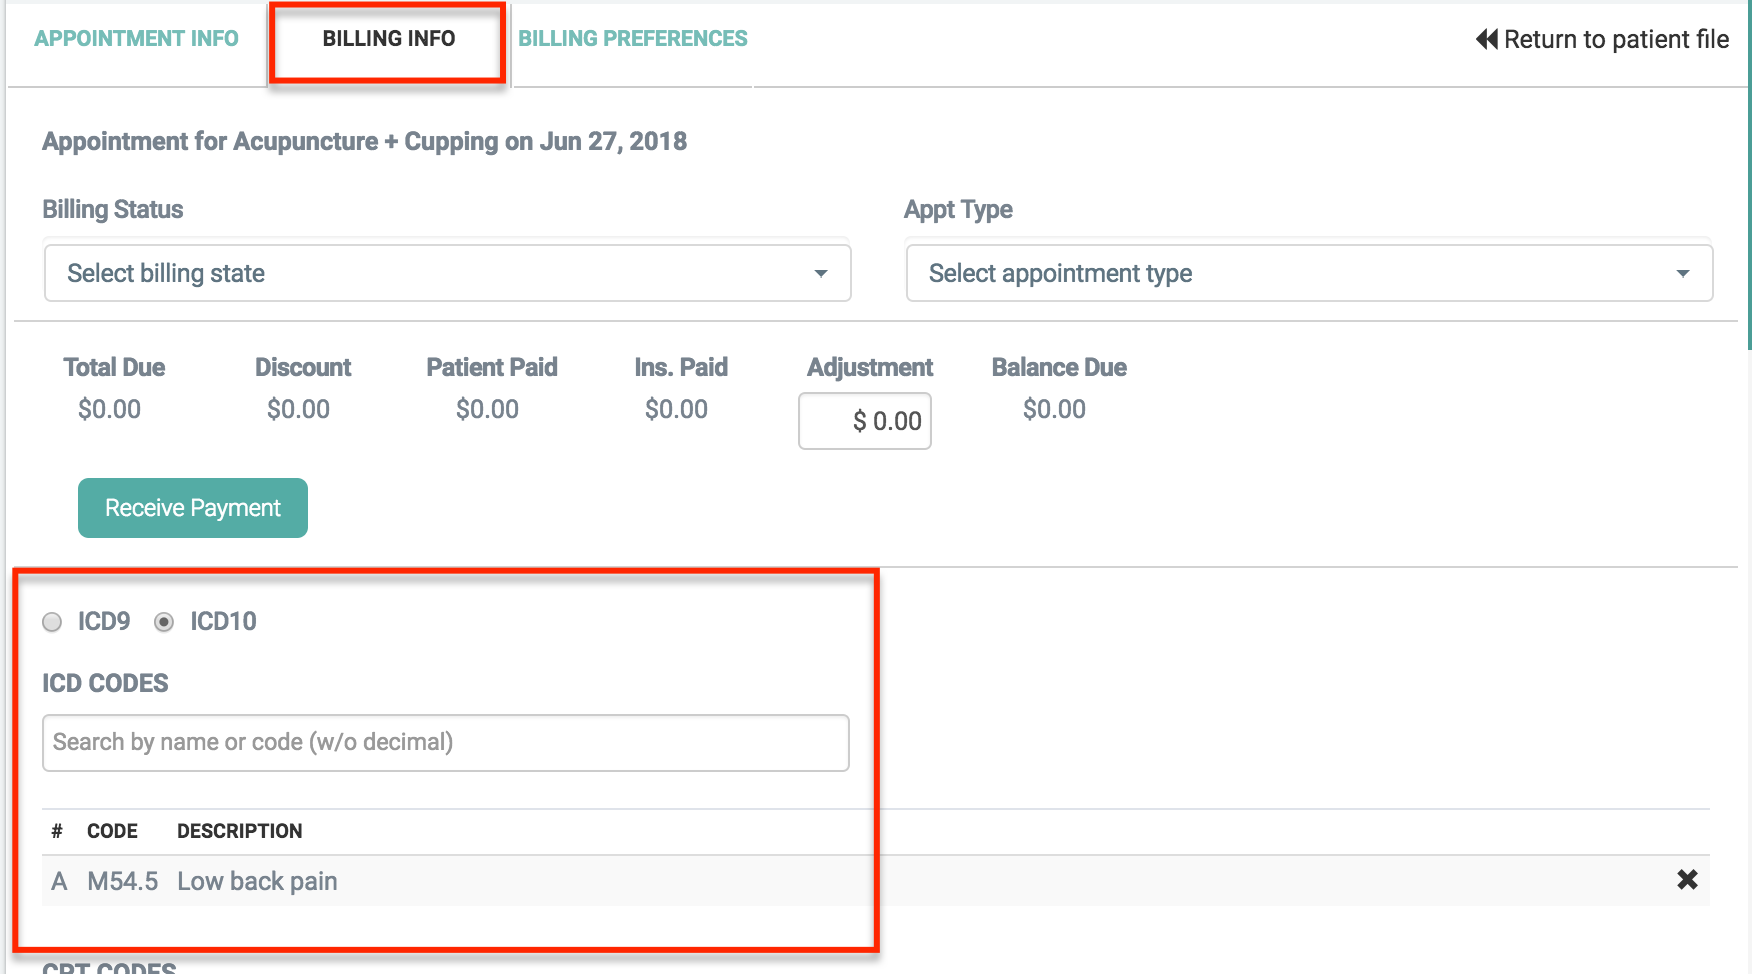
Task: Select the ICD10 radio button
Action: (164, 622)
